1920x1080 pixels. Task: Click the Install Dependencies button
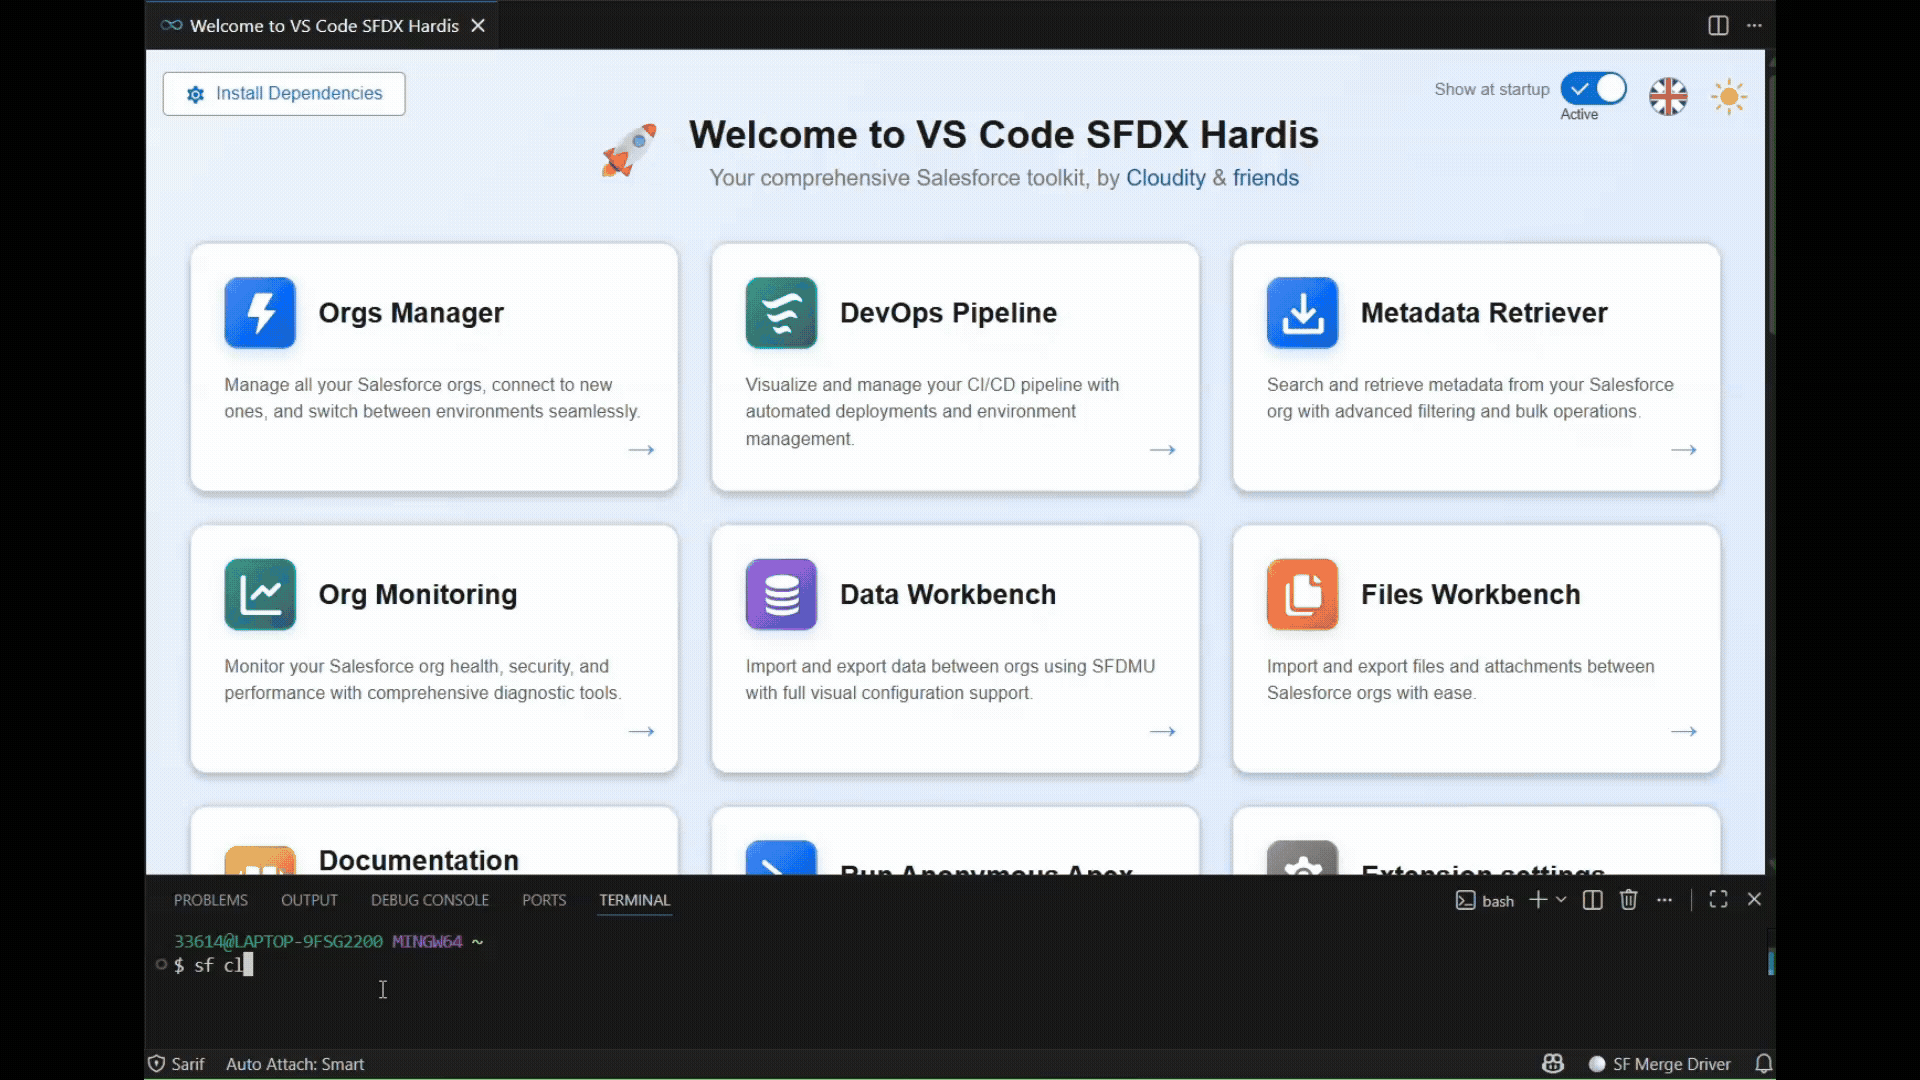pos(284,94)
